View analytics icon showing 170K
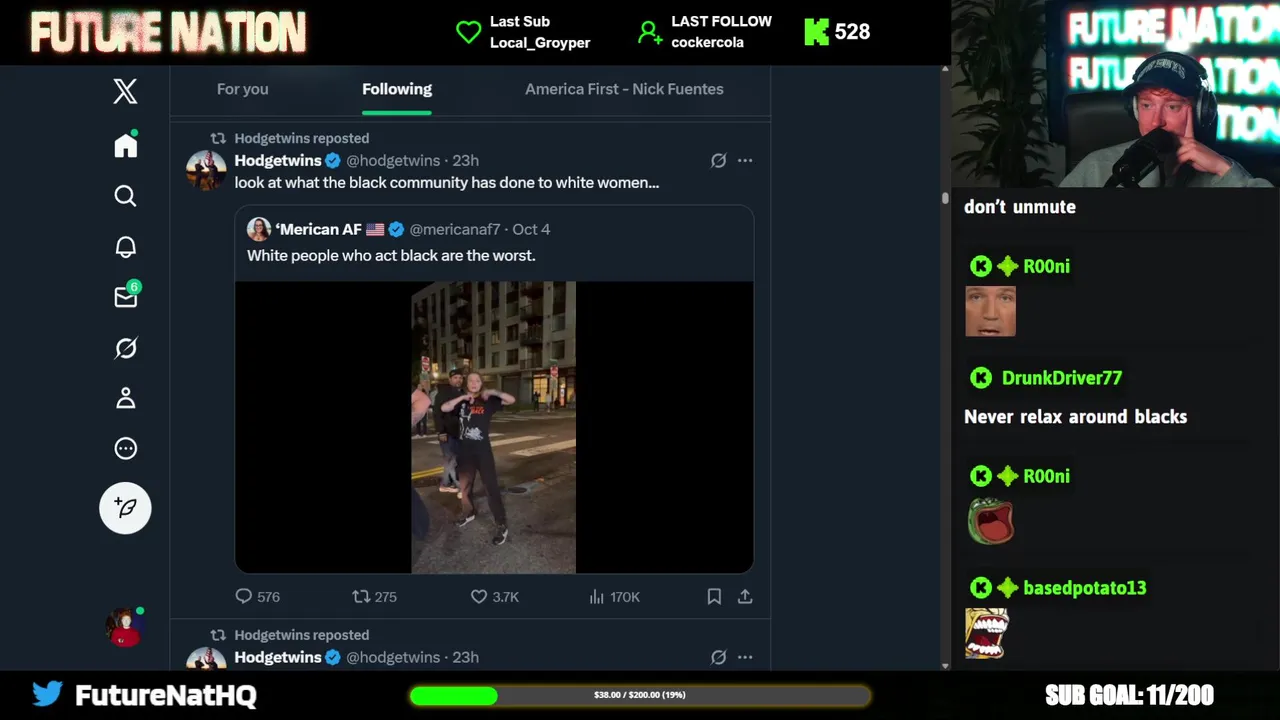Viewport: 1280px width, 720px height. tap(597, 596)
